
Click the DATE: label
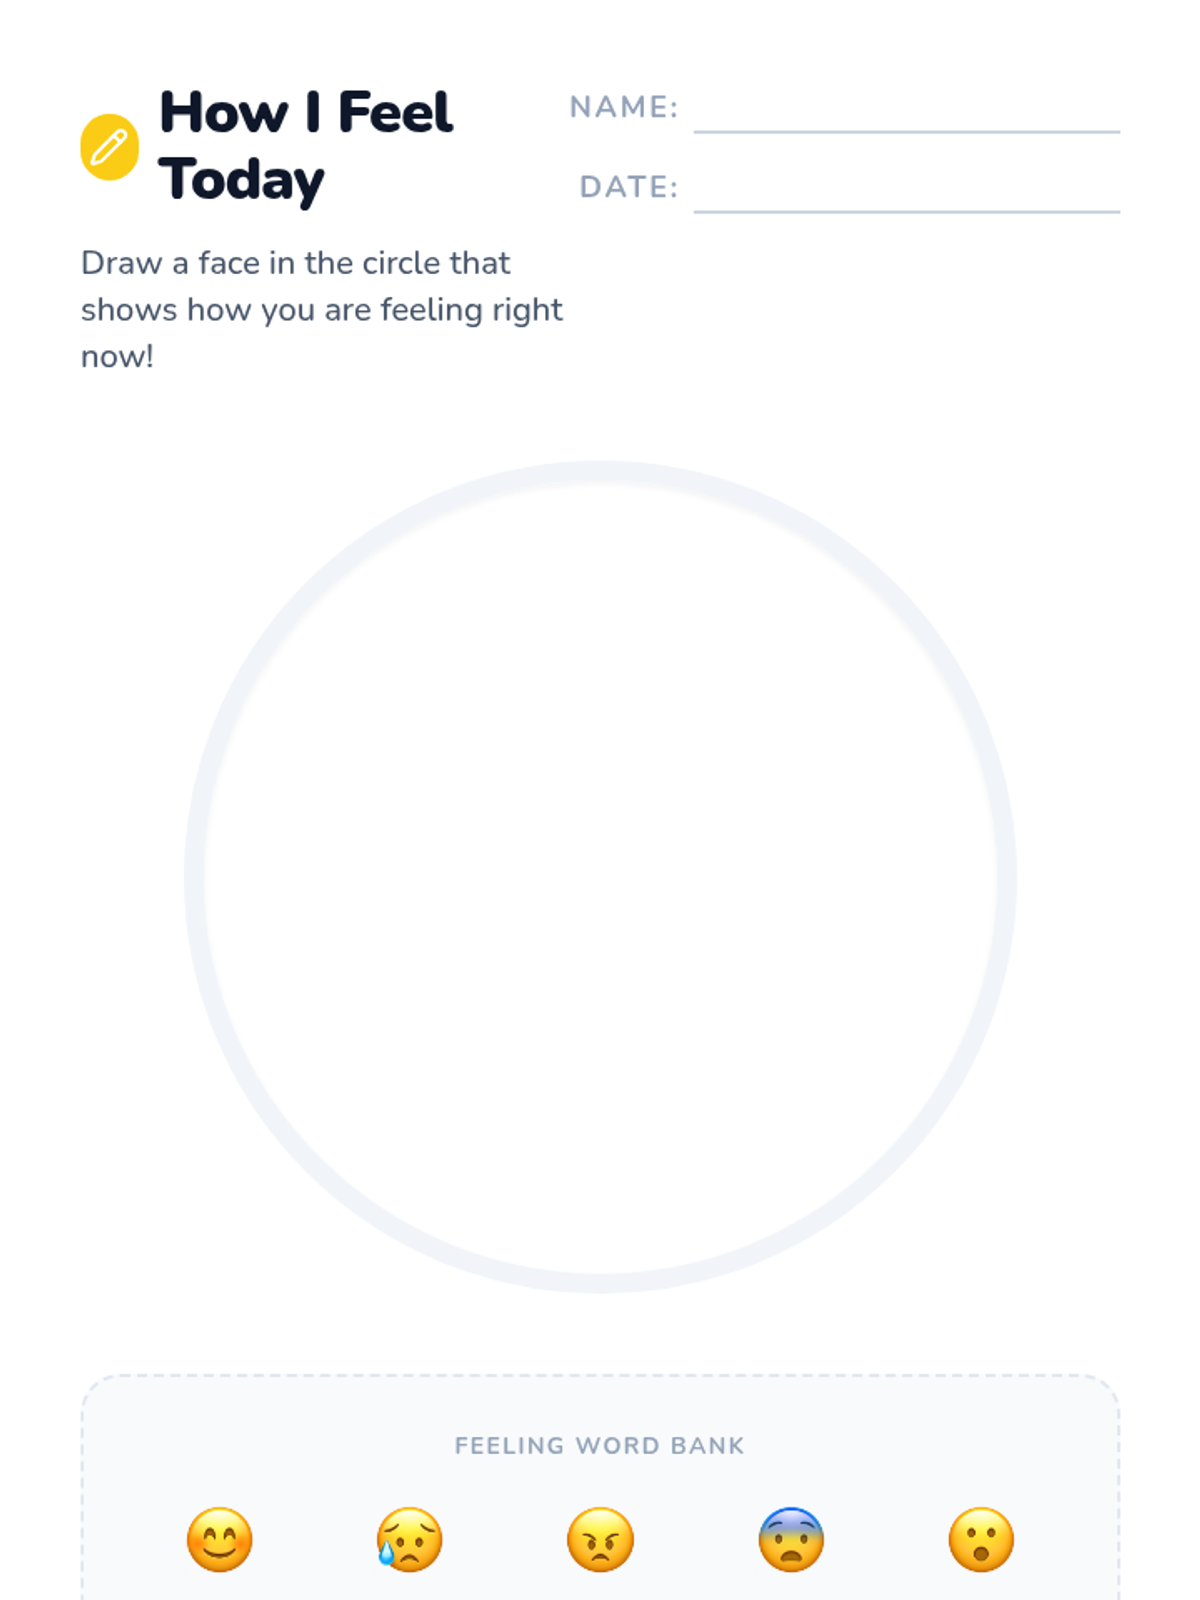(x=629, y=187)
